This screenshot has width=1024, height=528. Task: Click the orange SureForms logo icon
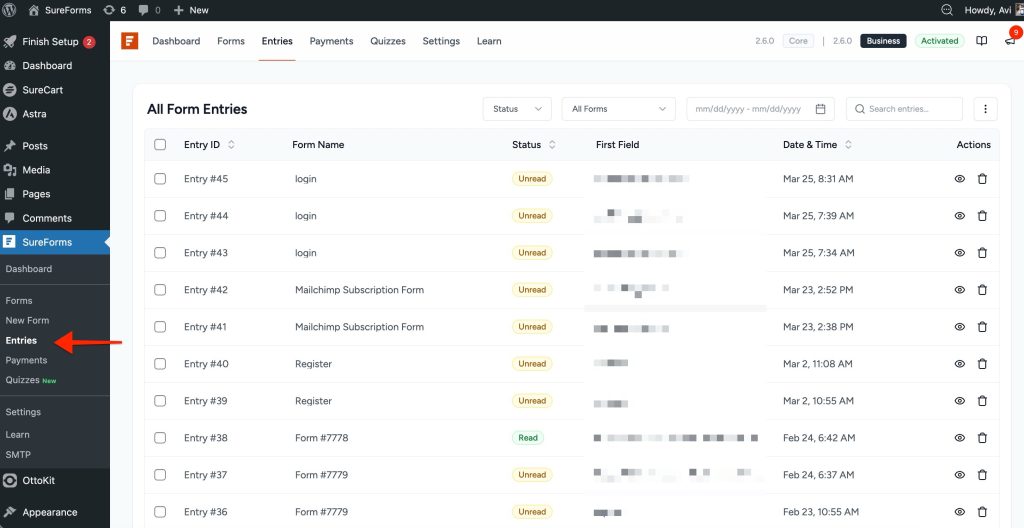coord(129,41)
